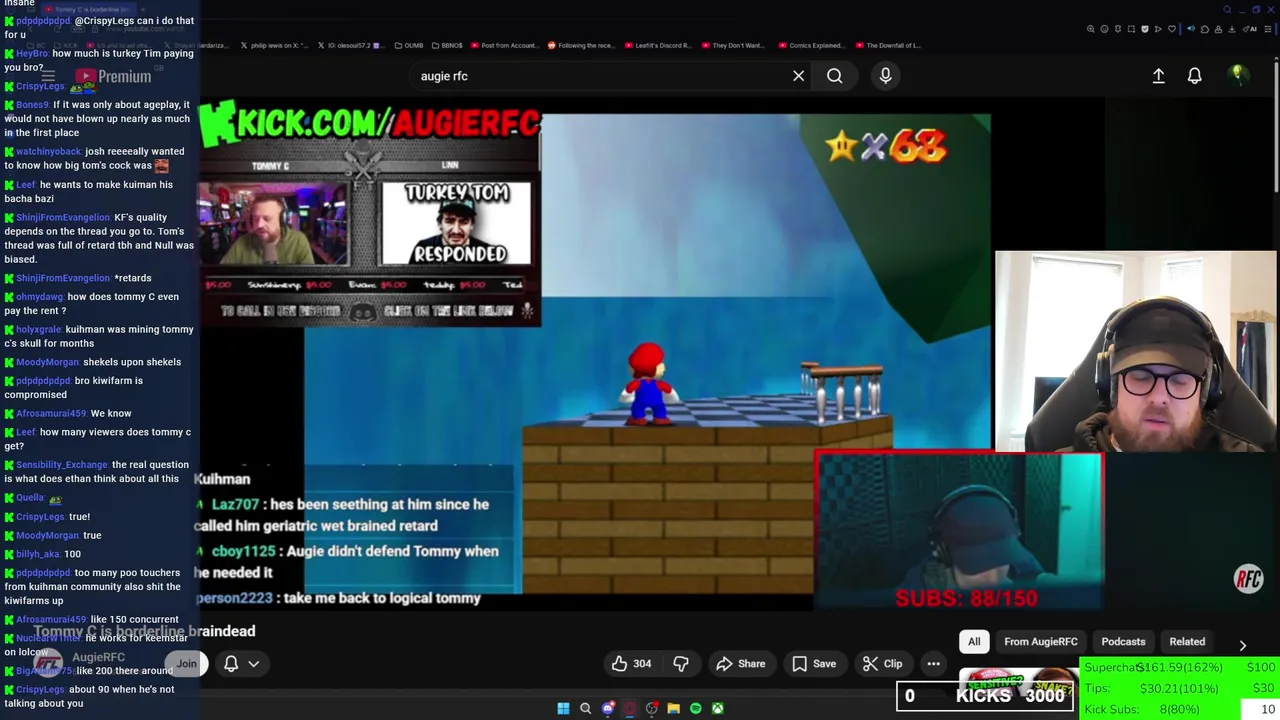Go to YouTube Premium home logo
The width and height of the screenshot is (1280, 720).
(x=112, y=76)
